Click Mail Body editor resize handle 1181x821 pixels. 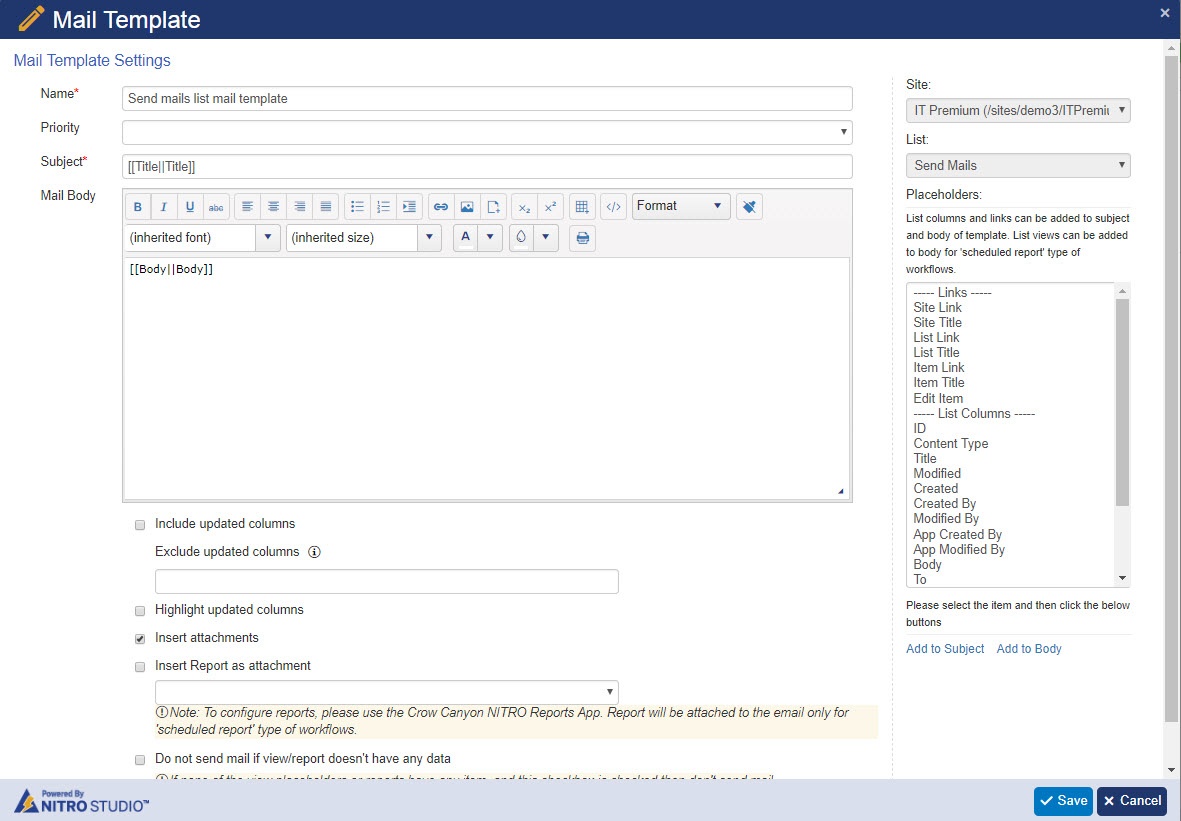click(841, 491)
